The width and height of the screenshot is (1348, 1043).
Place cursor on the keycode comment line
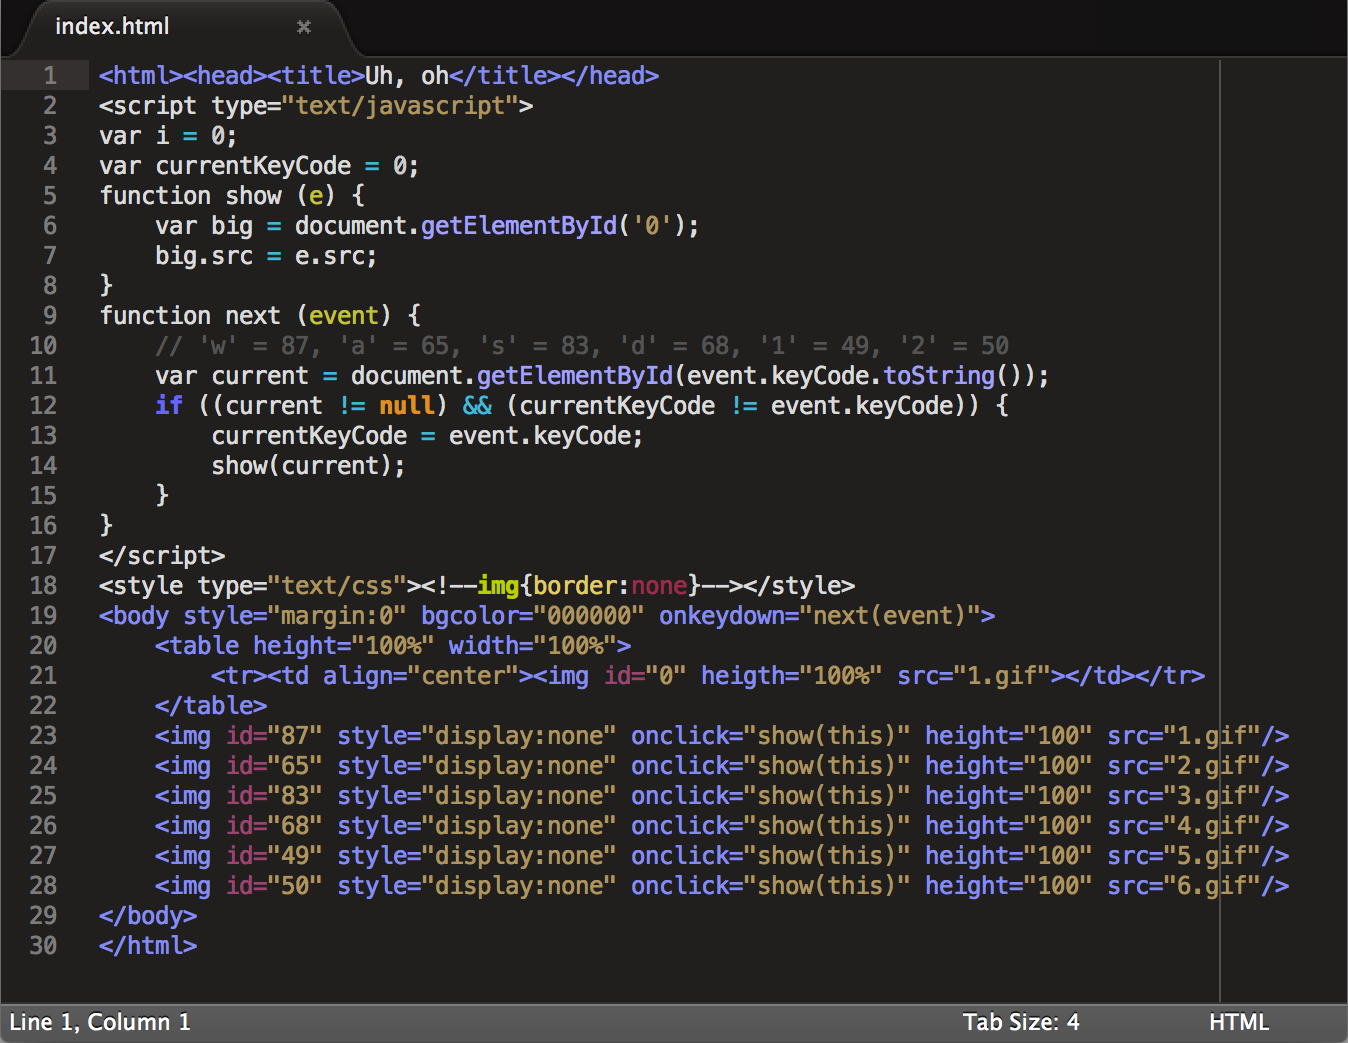tap(582, 345)
